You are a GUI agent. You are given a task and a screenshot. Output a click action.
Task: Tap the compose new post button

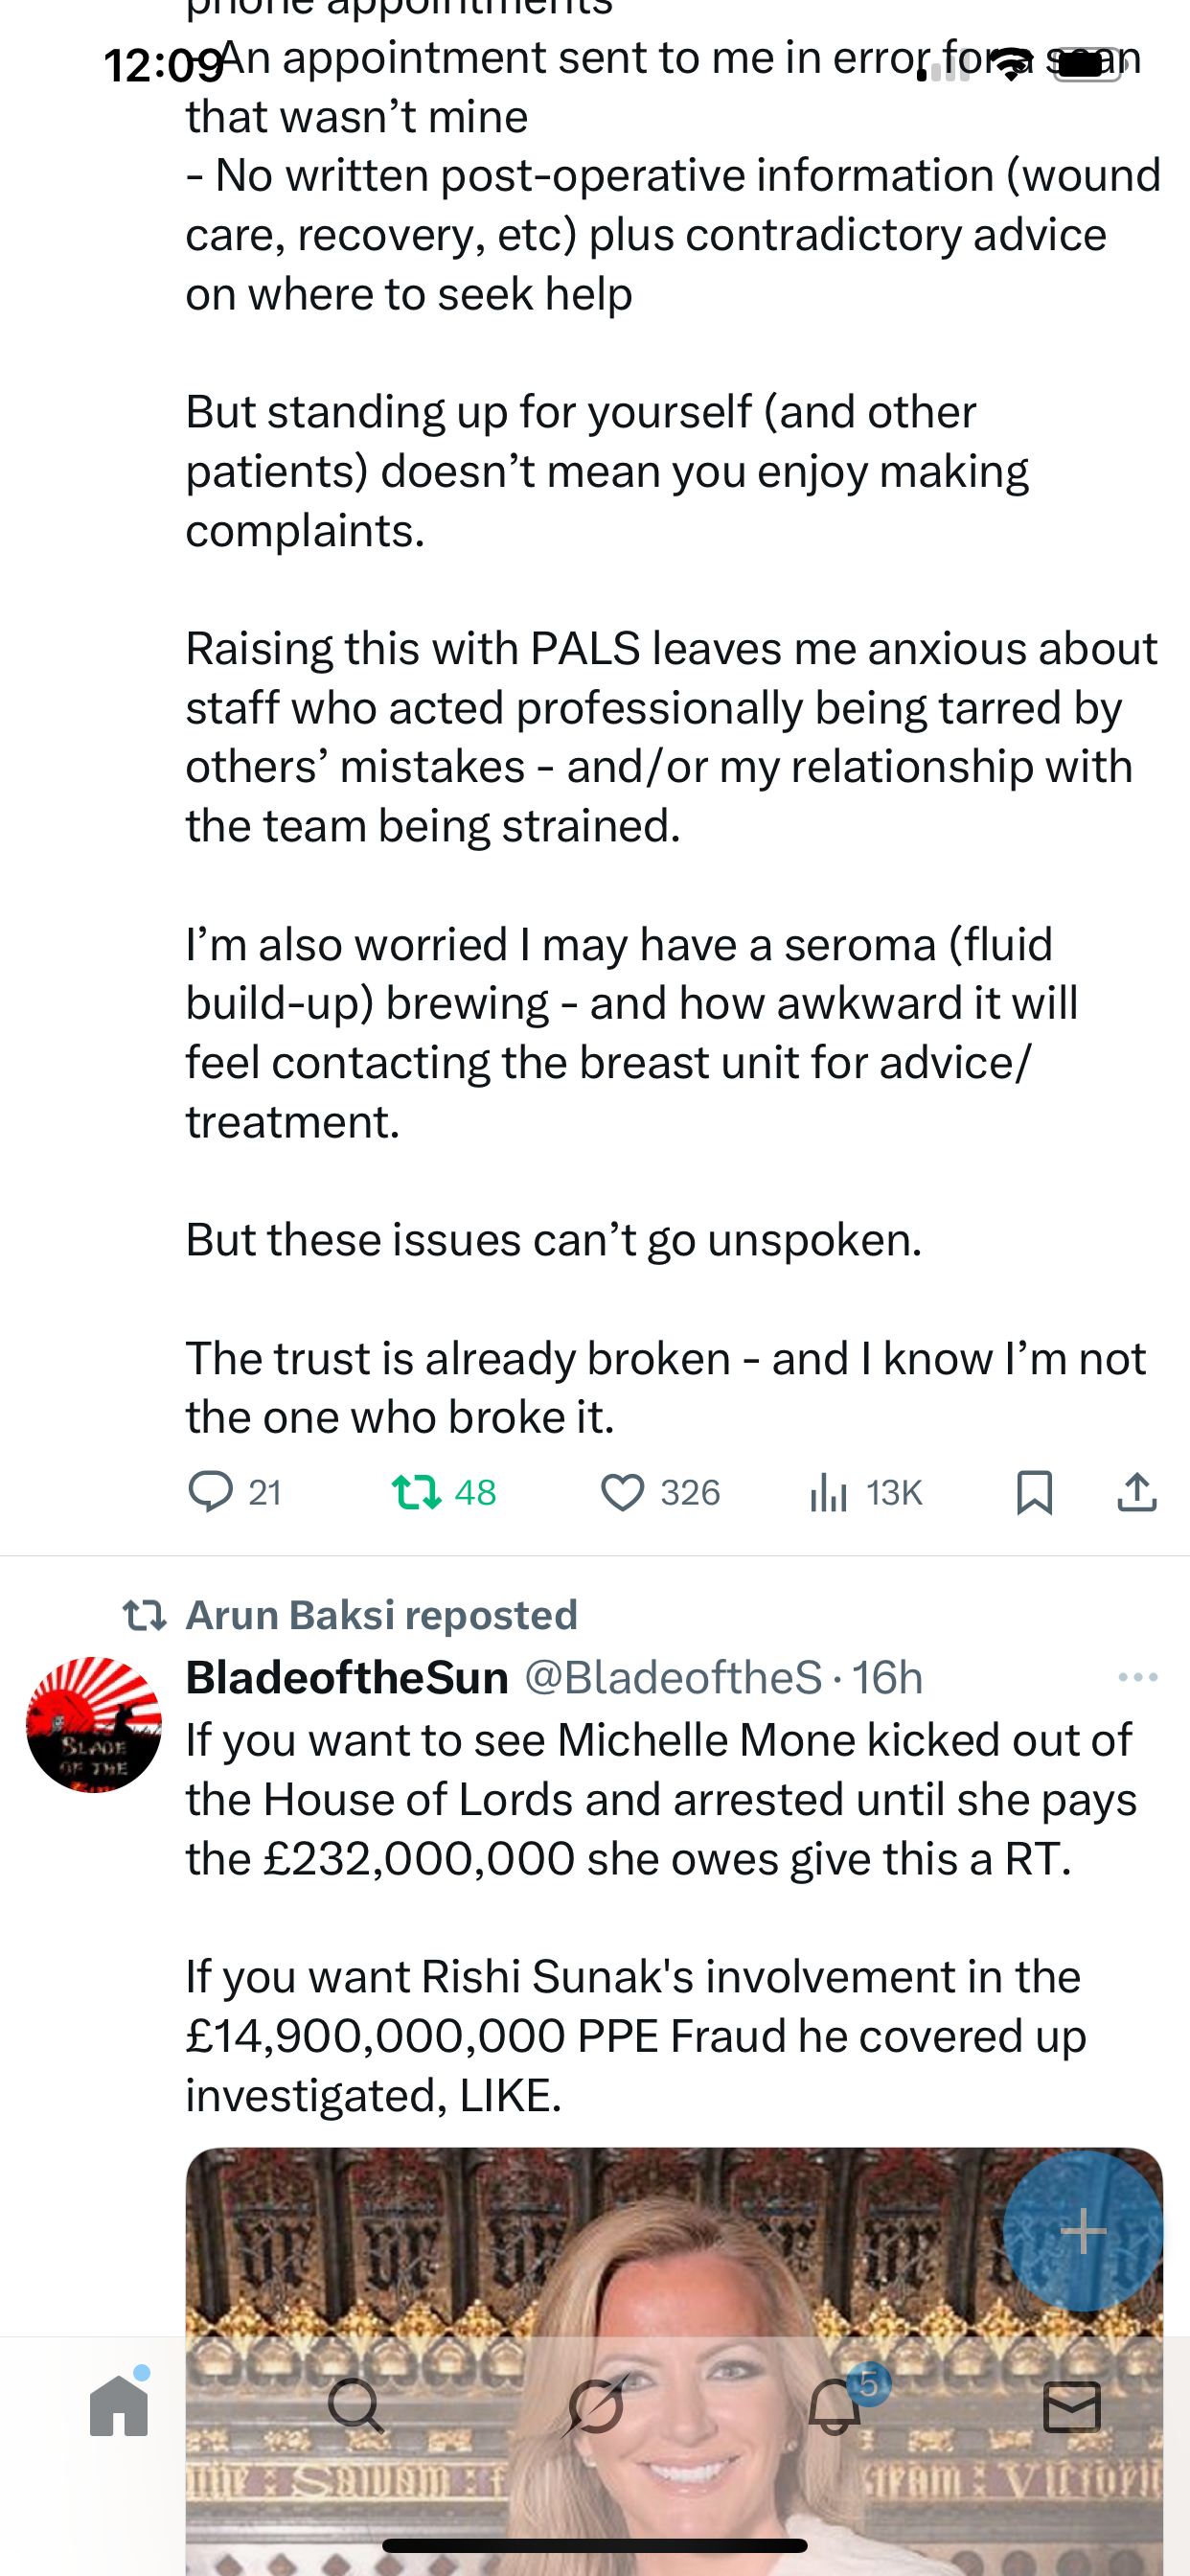coord(1083,2231)
